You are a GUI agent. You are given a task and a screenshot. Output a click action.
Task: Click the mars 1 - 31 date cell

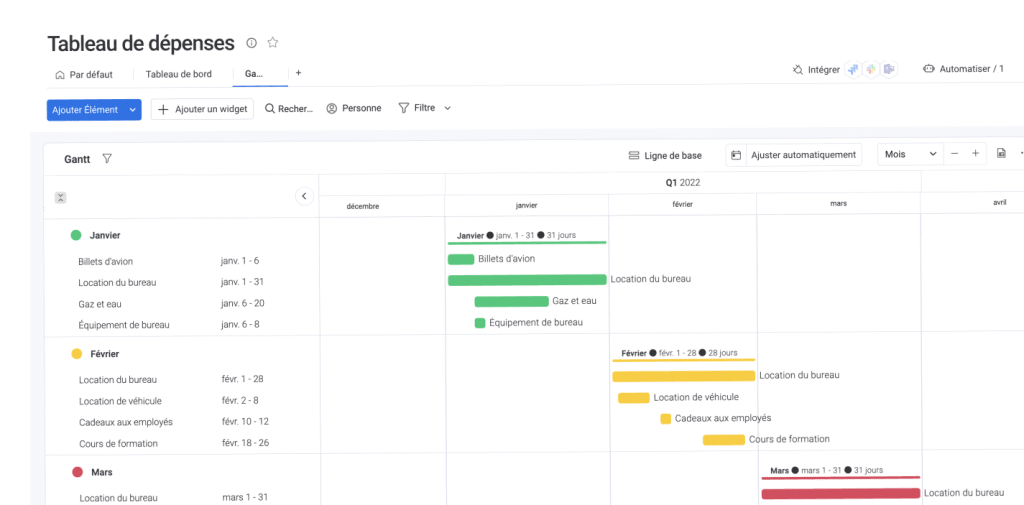(x=245, y=497)
